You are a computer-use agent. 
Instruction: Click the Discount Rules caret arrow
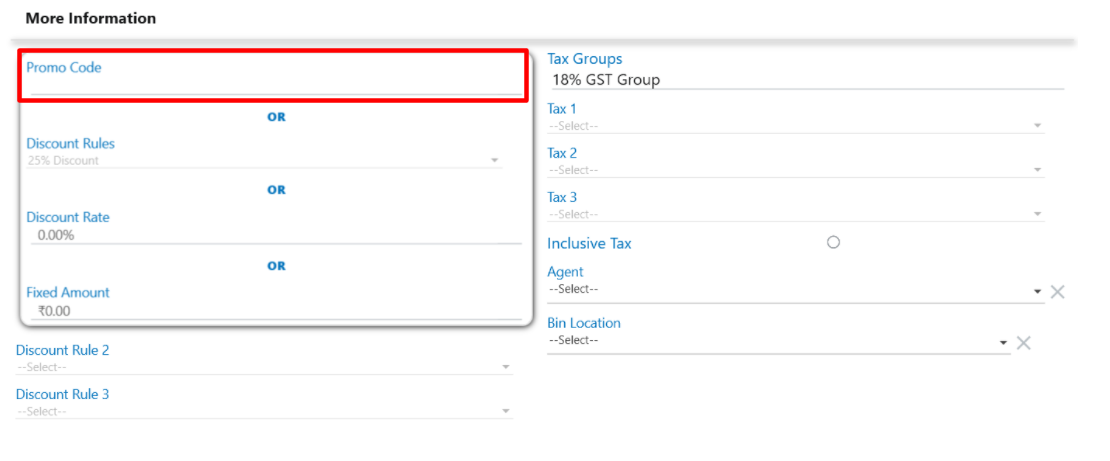(494, 161)
